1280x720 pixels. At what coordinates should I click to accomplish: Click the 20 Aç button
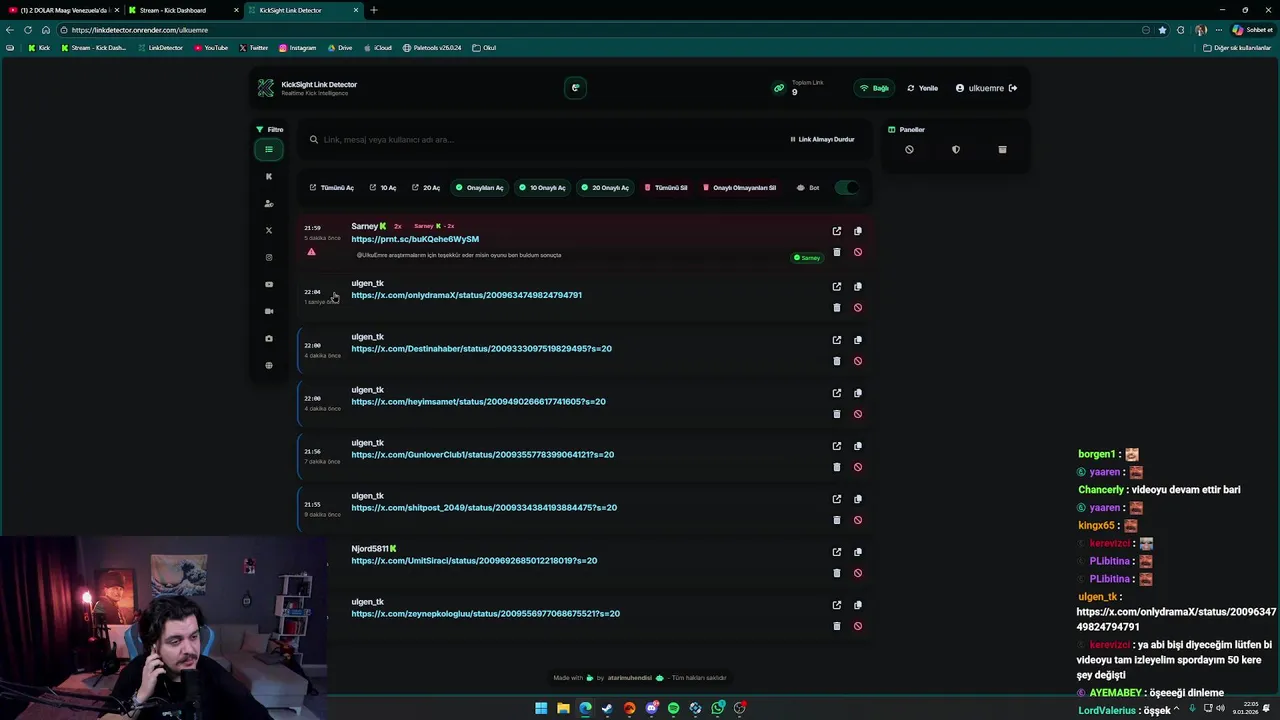426,187
